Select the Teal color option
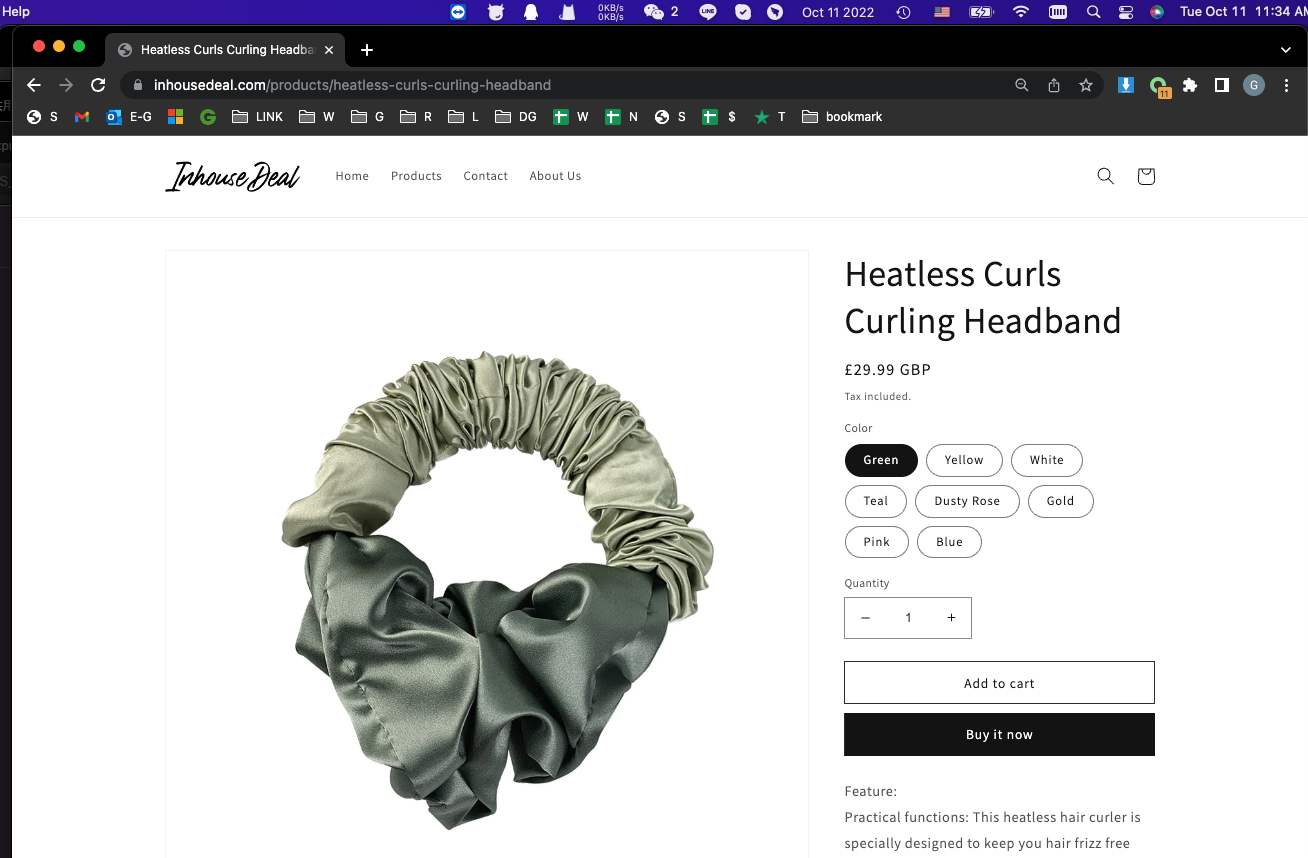The image size is (1308, 858). click(876, 501)
